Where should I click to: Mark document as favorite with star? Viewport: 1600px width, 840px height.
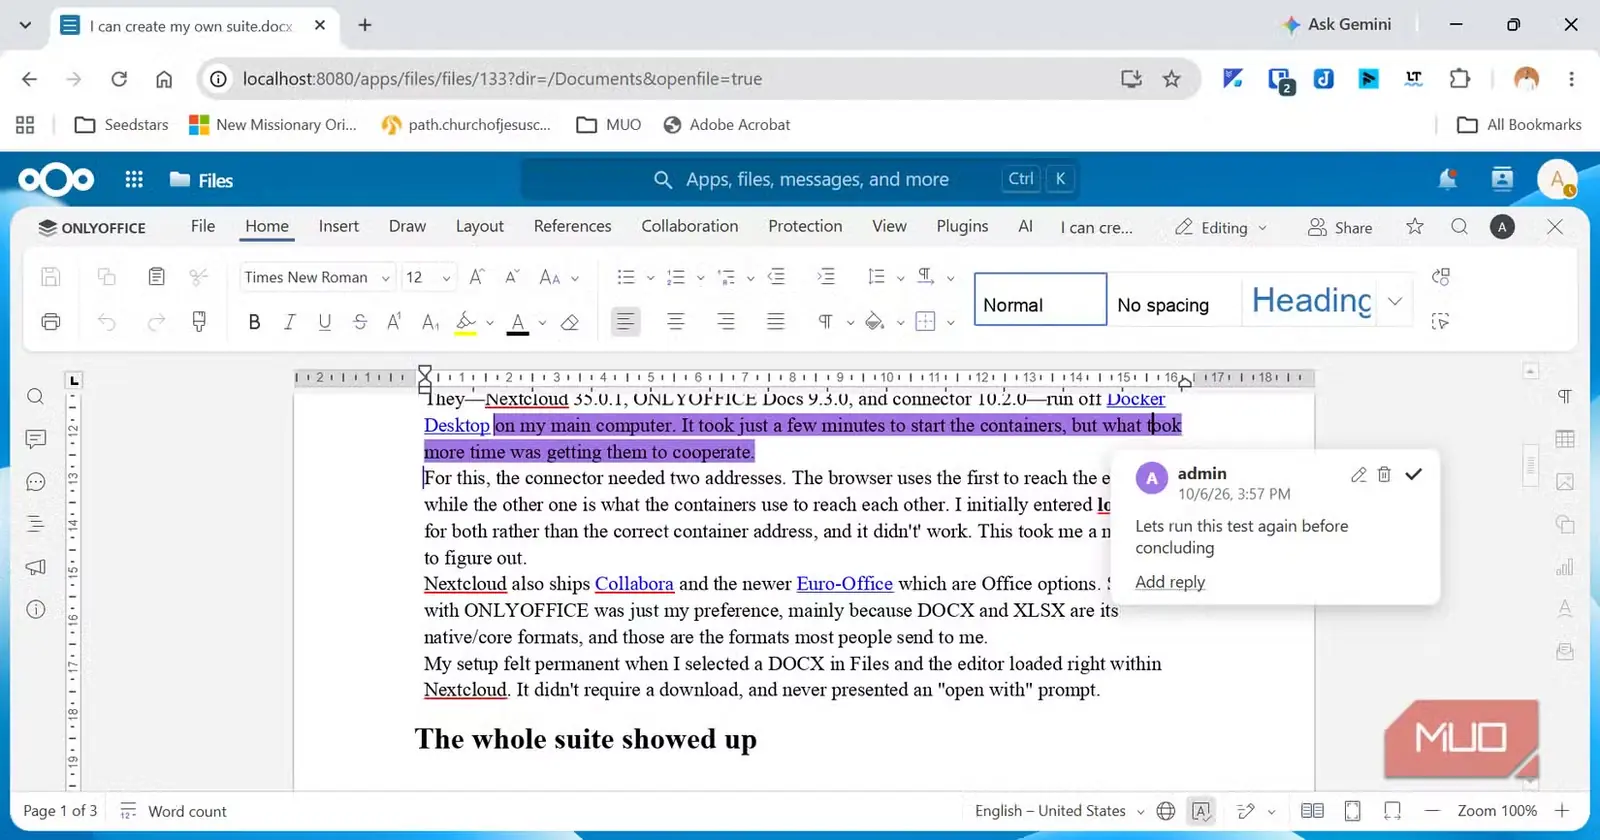click(1414, 227)
